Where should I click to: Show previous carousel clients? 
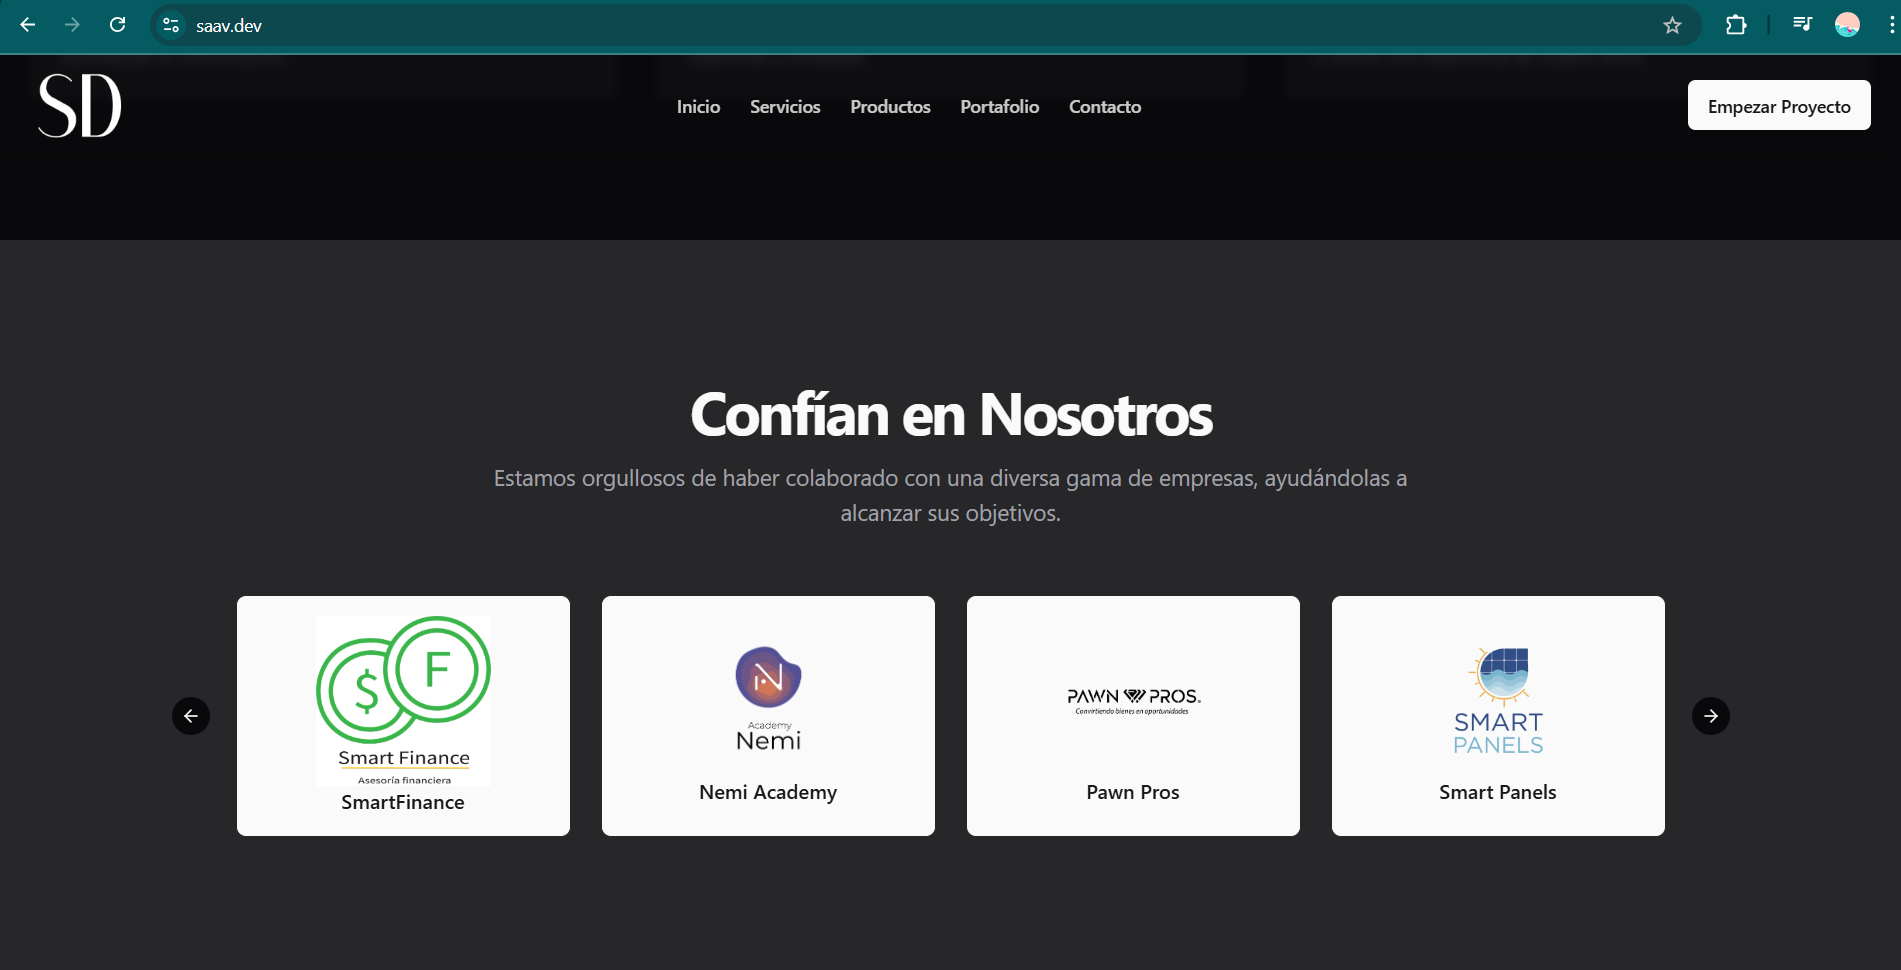191,716
